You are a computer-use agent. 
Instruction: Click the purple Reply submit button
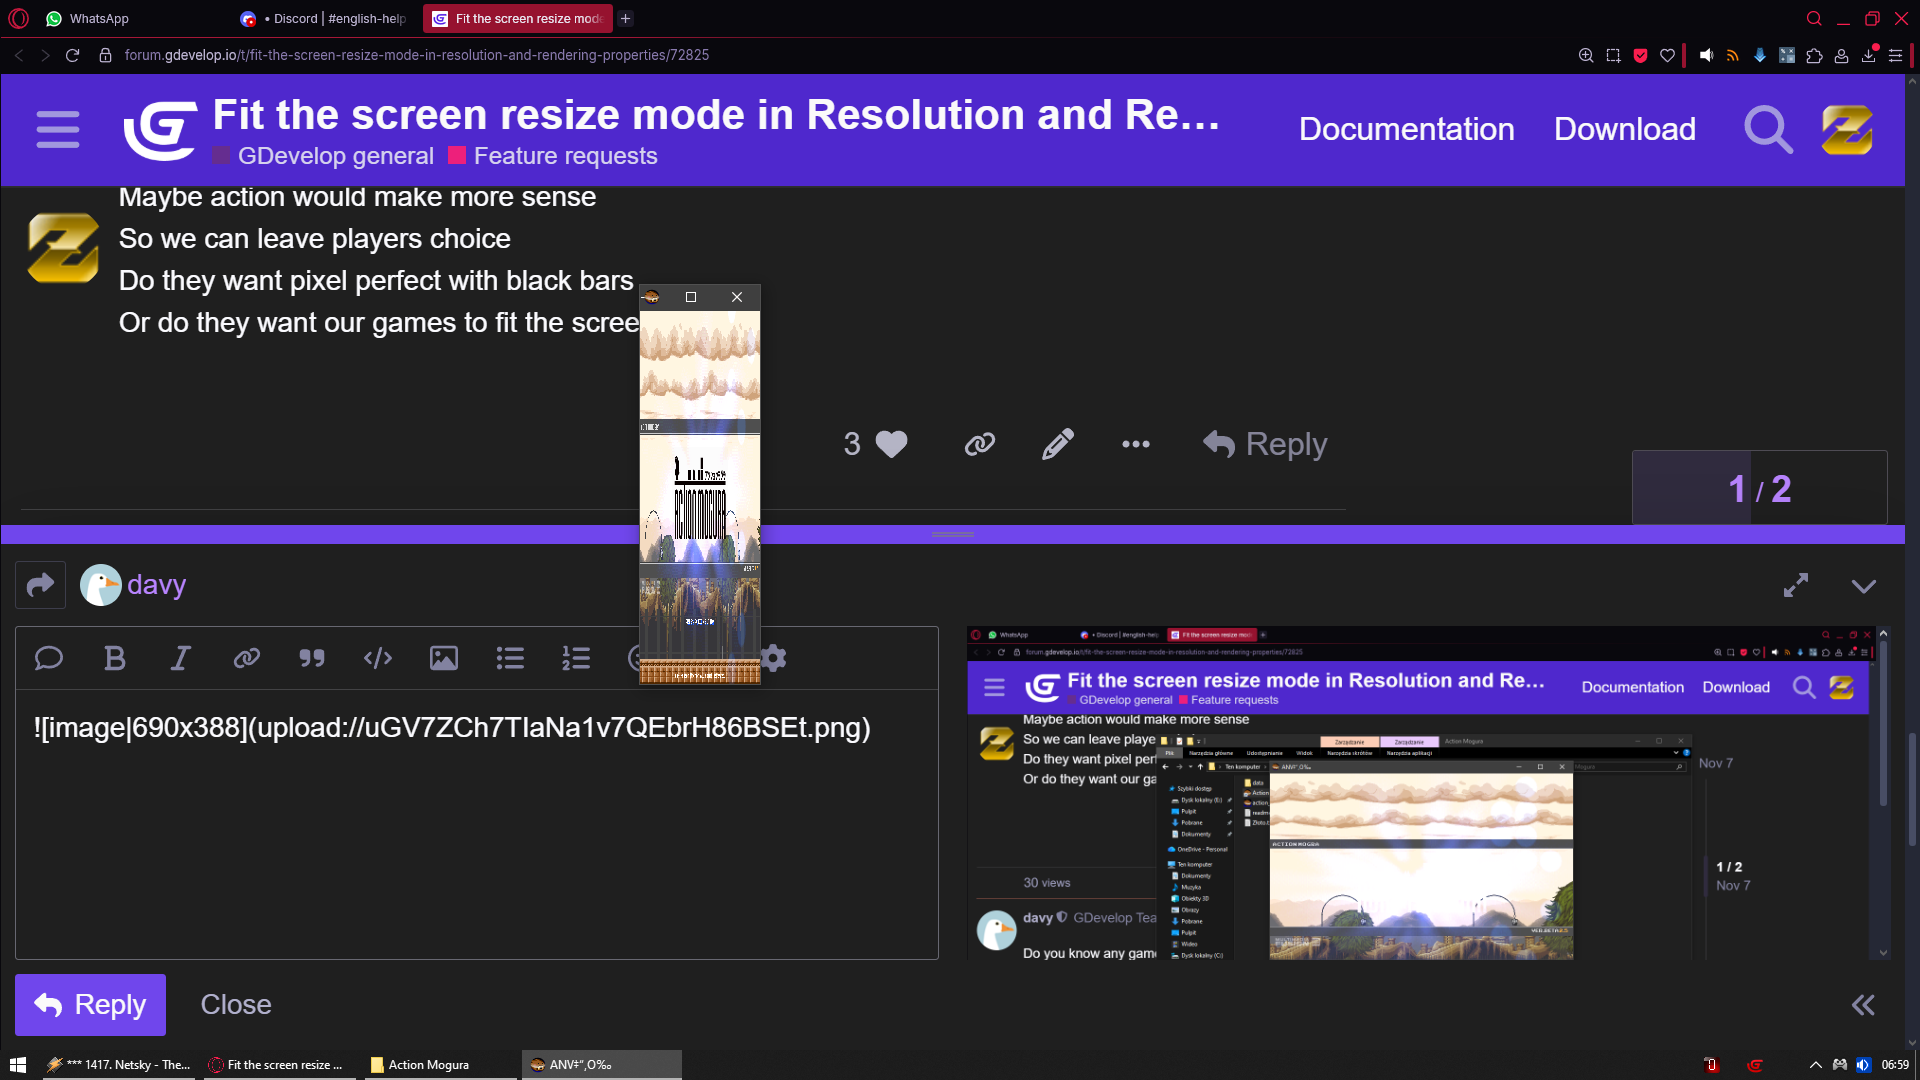click(90, 1005)
